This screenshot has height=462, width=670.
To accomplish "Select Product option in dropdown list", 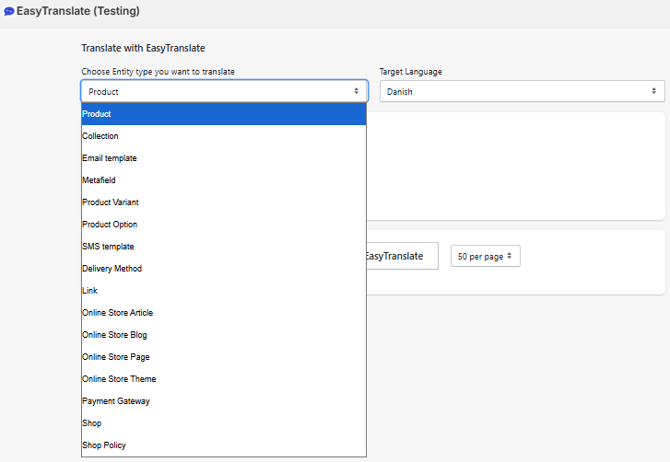I will (x=97, y=114).
